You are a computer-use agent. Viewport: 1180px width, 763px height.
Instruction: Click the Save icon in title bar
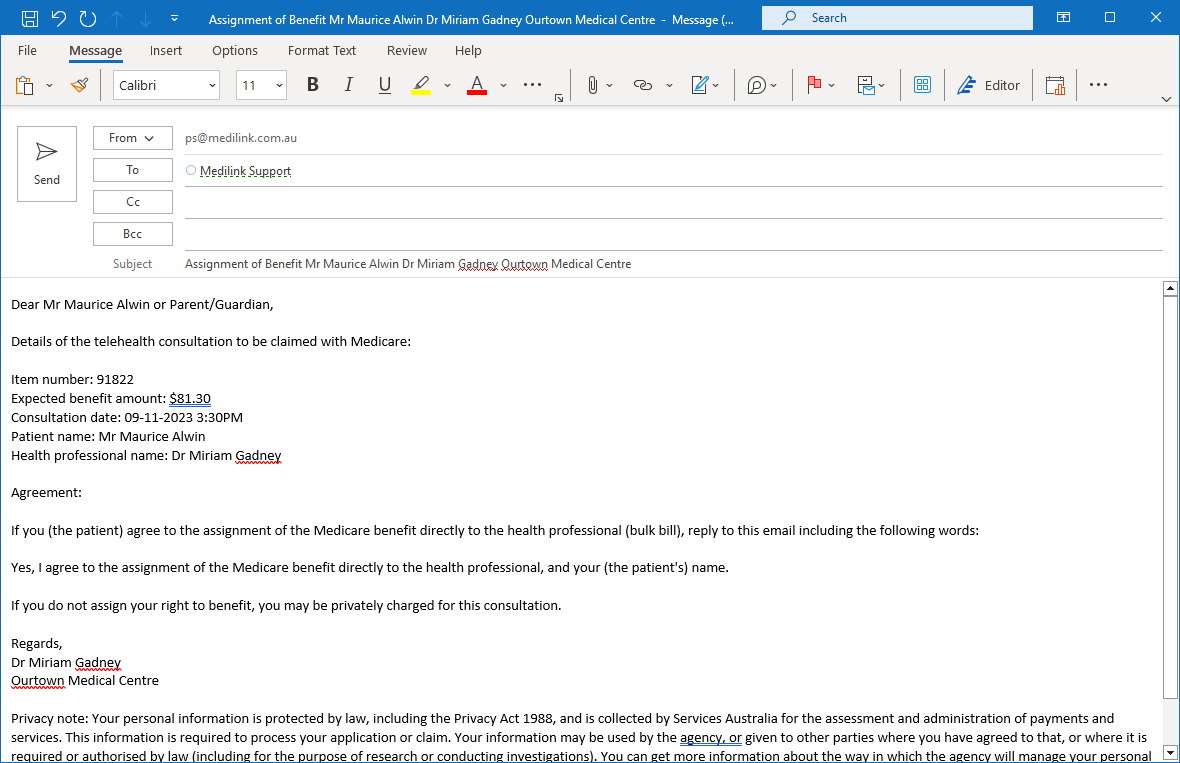(29, 18)
